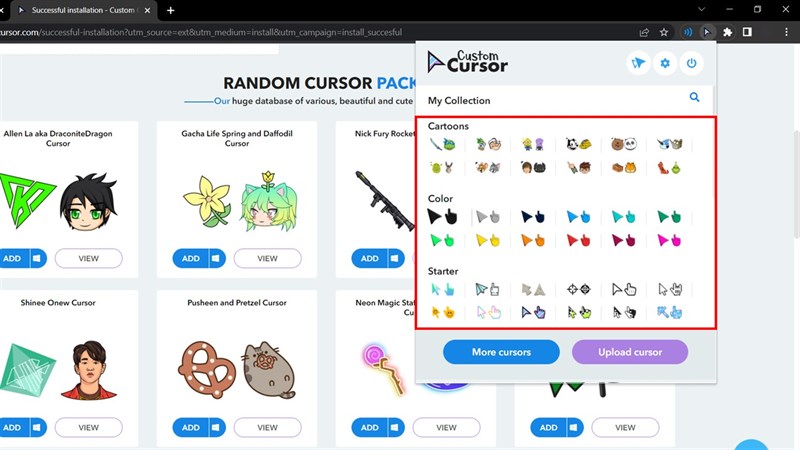Add the Pusheen and Pretzel cursor
This screenshot has height=450, width=800.
click(x=191, y=428)
